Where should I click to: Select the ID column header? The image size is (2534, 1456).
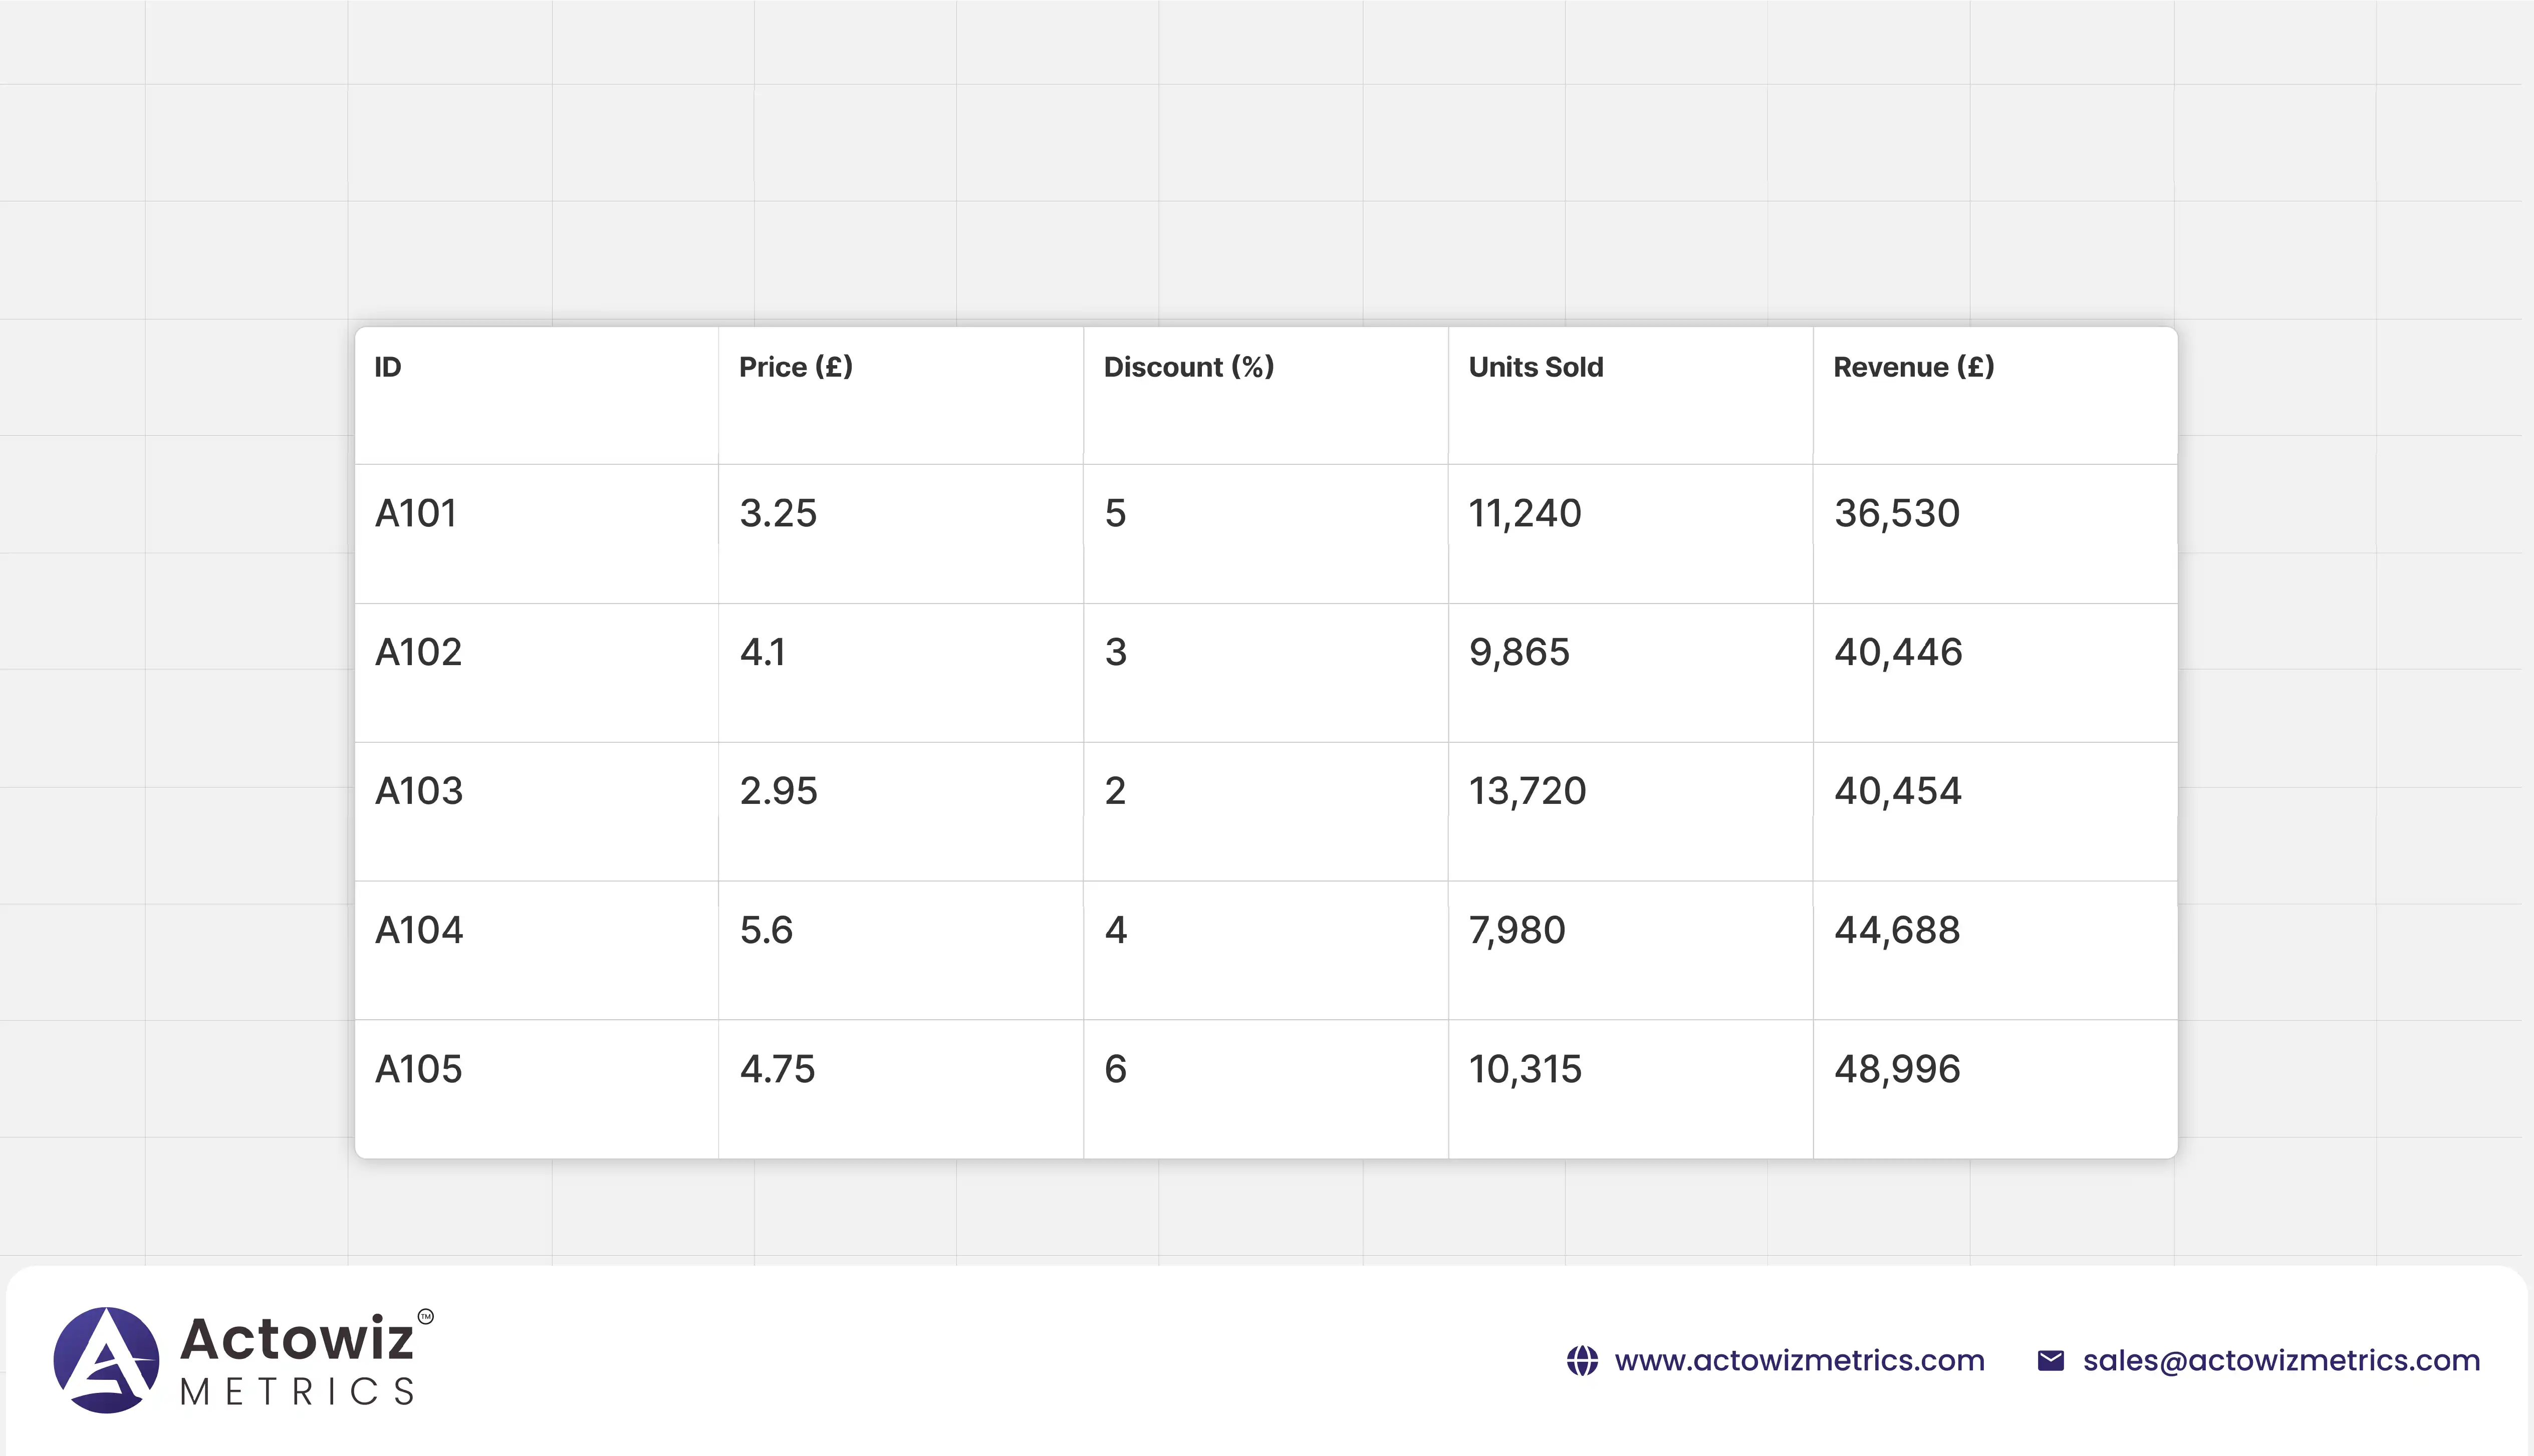click(388, 367)
